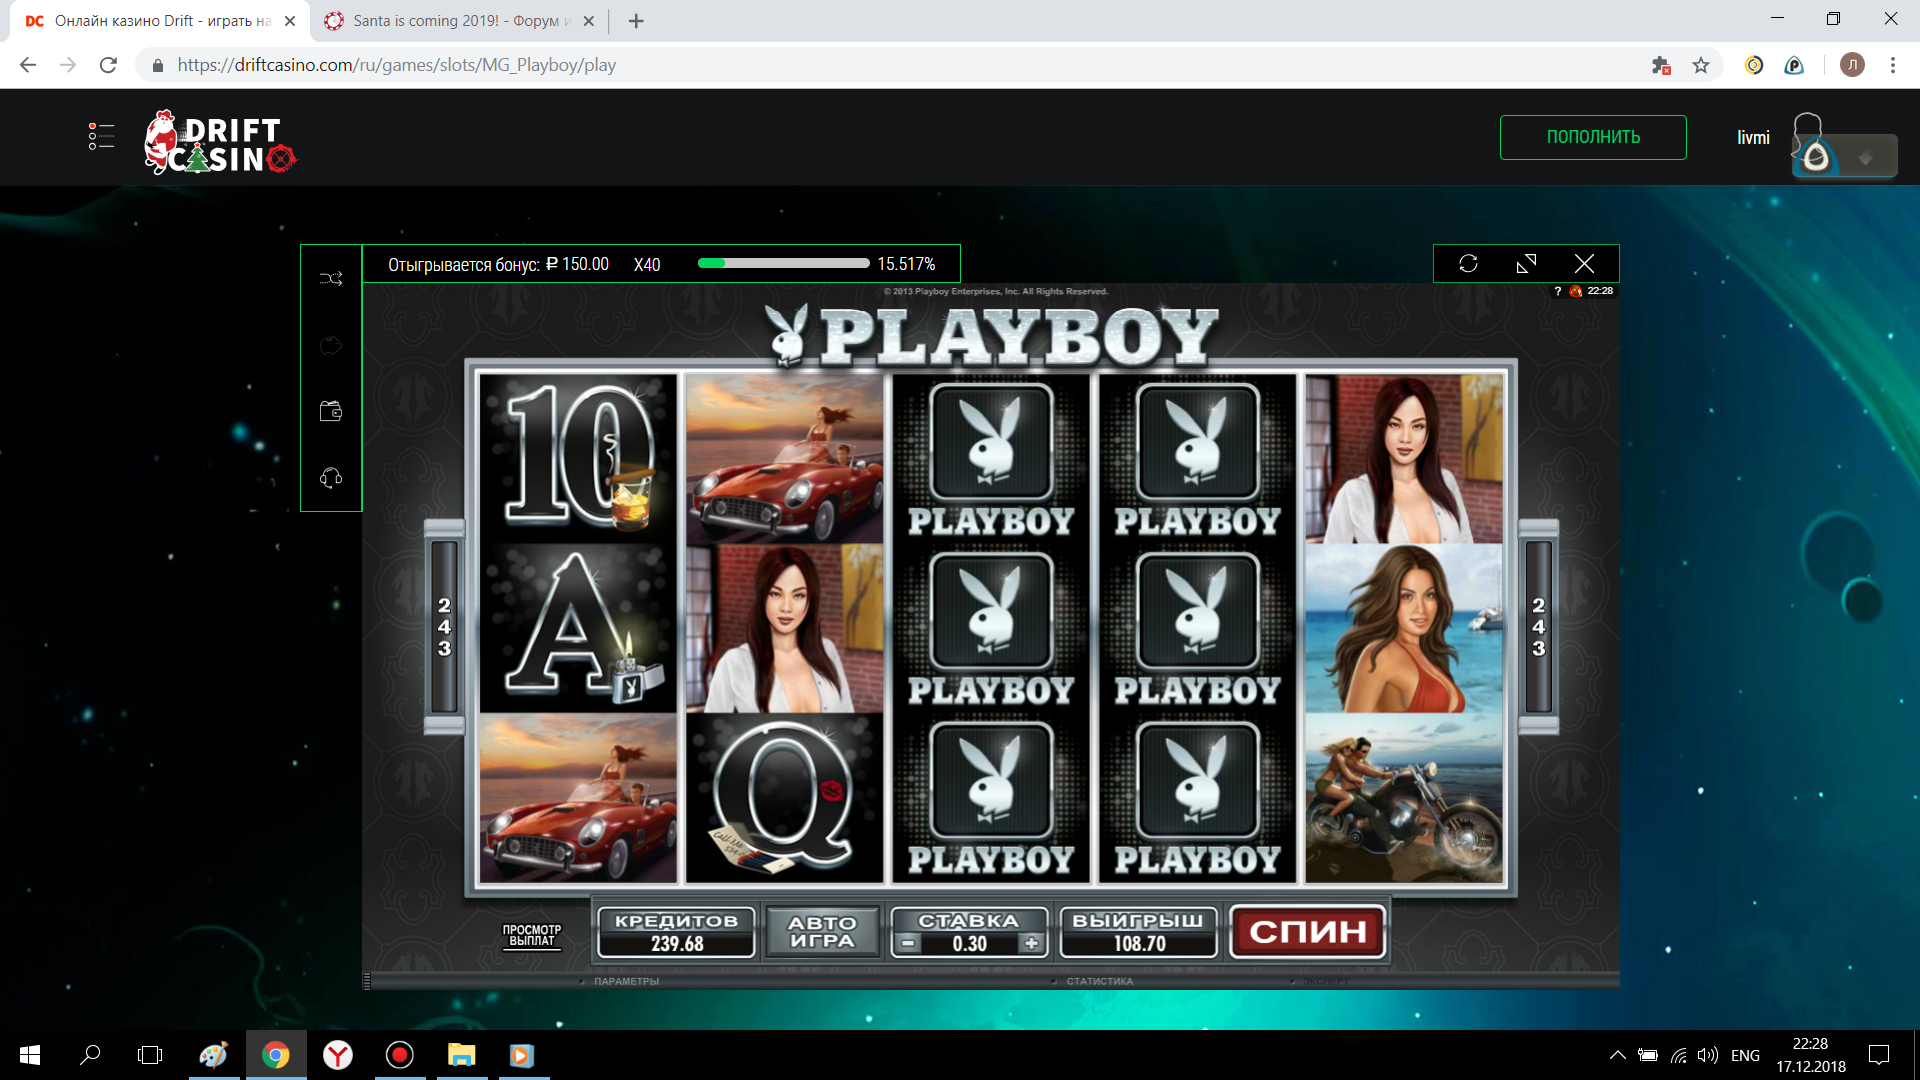Screen dimensions: 1920x1080
Task: Open the casino menu list icon
Action: tap(101, 137)
